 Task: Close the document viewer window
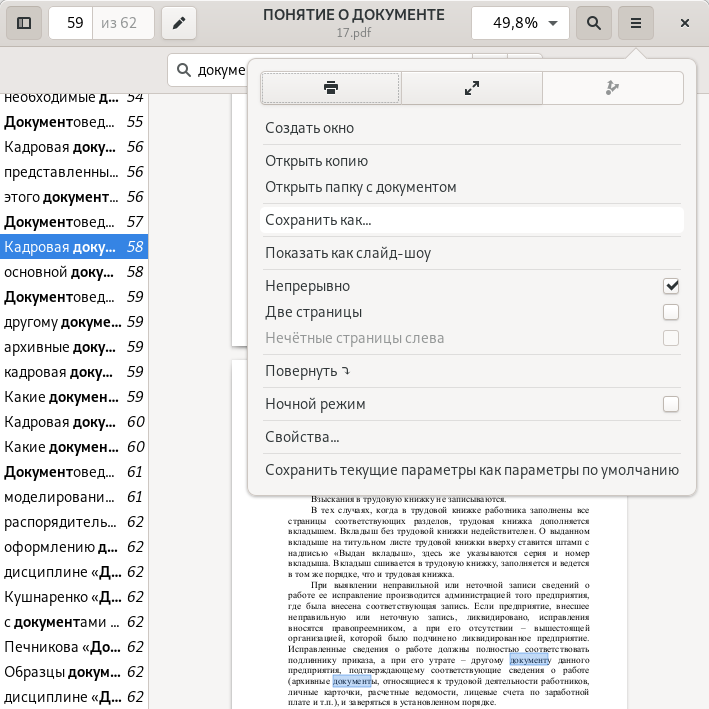685,22
